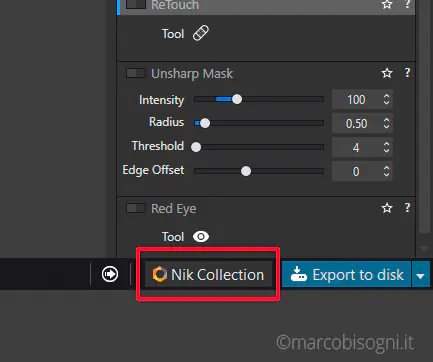Screen dimensions: 433x362
Task: Click the palette panel vertical scrollbar
Action: 424,117
